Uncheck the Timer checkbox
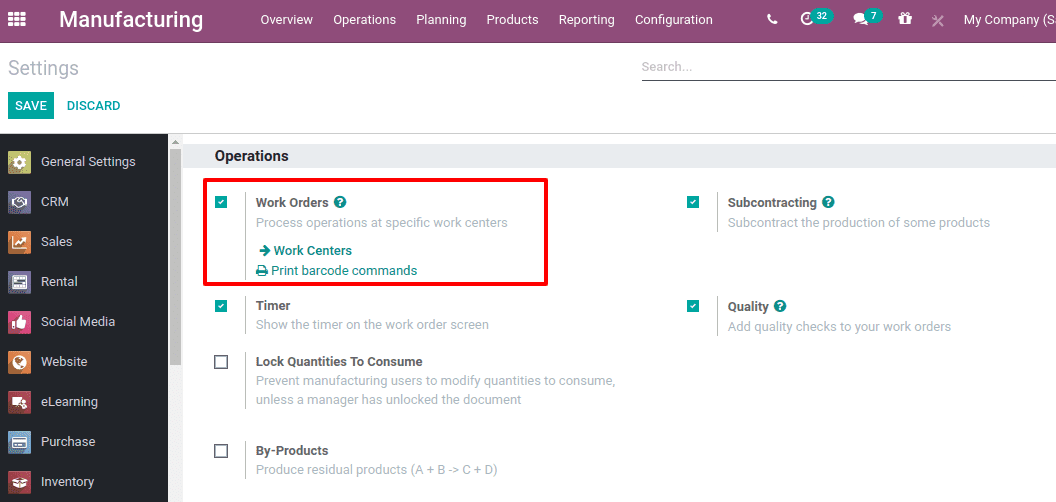Image resolution: width=1056 pixels, height=502 pixels. [221, 306]
